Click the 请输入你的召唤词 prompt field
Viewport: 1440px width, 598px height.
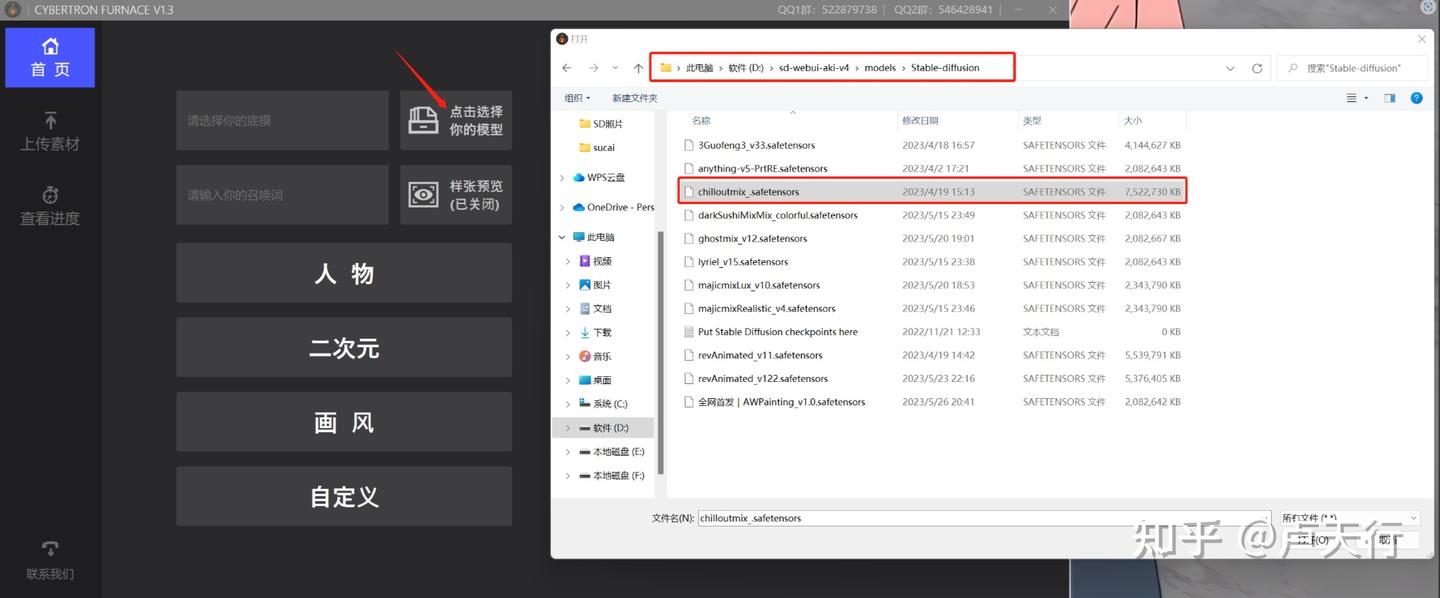pos(282,195)
